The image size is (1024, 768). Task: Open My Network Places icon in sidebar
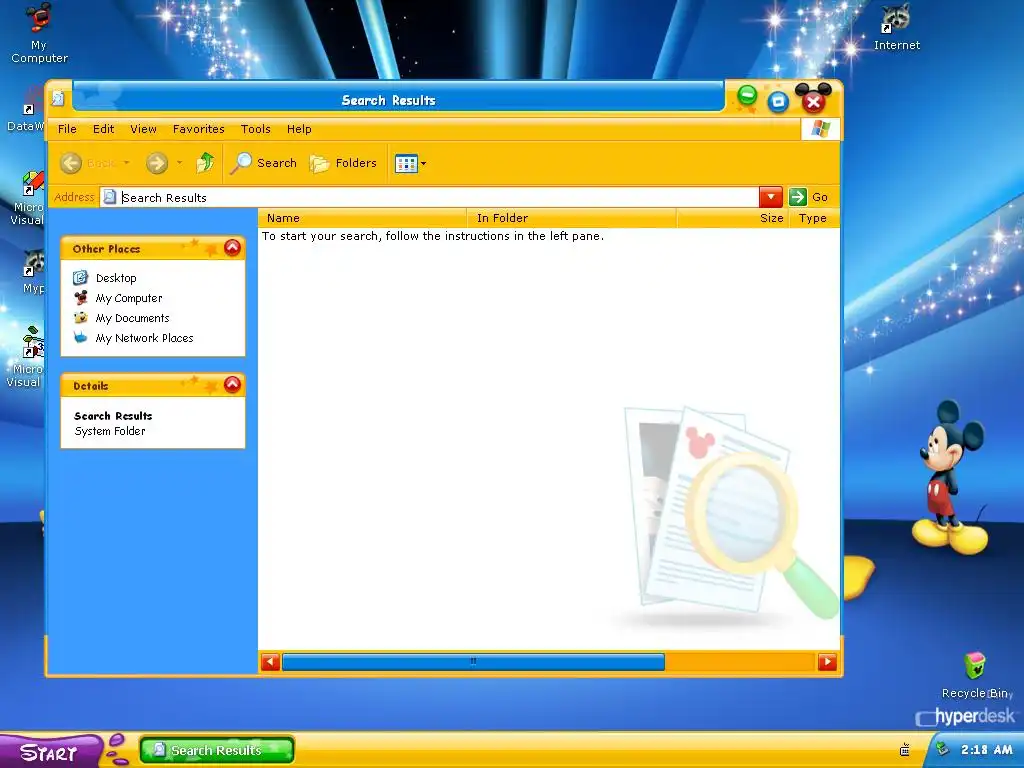pos(80,338)
